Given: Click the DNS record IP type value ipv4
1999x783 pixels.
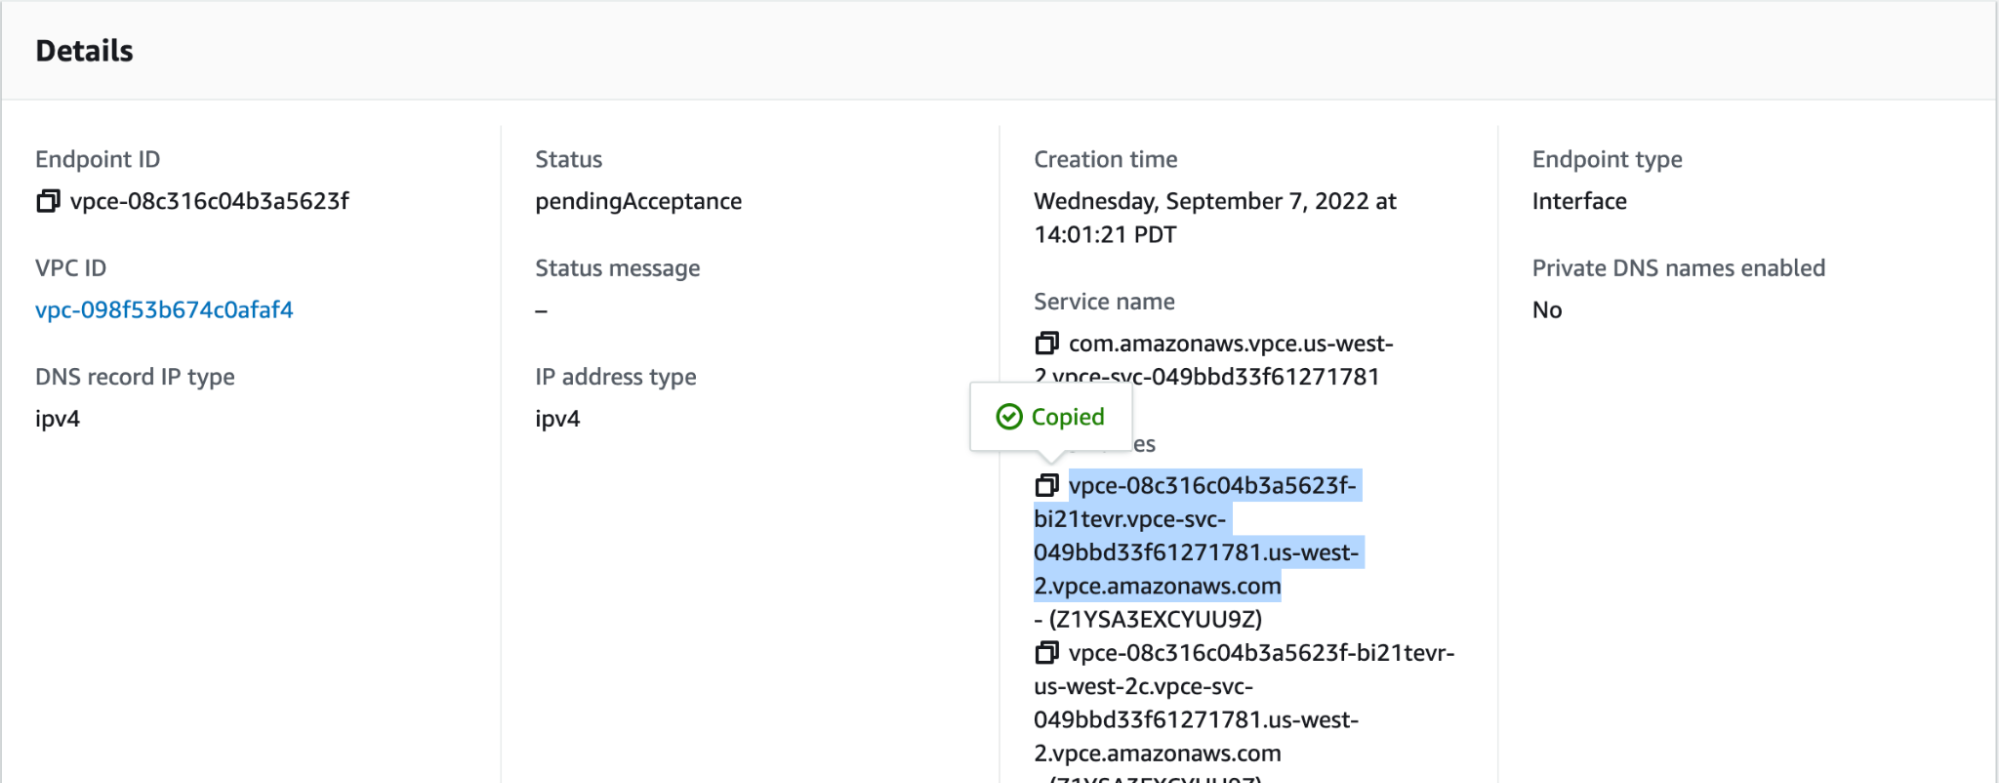Looking at the screenshot, I should click(57, 419).
